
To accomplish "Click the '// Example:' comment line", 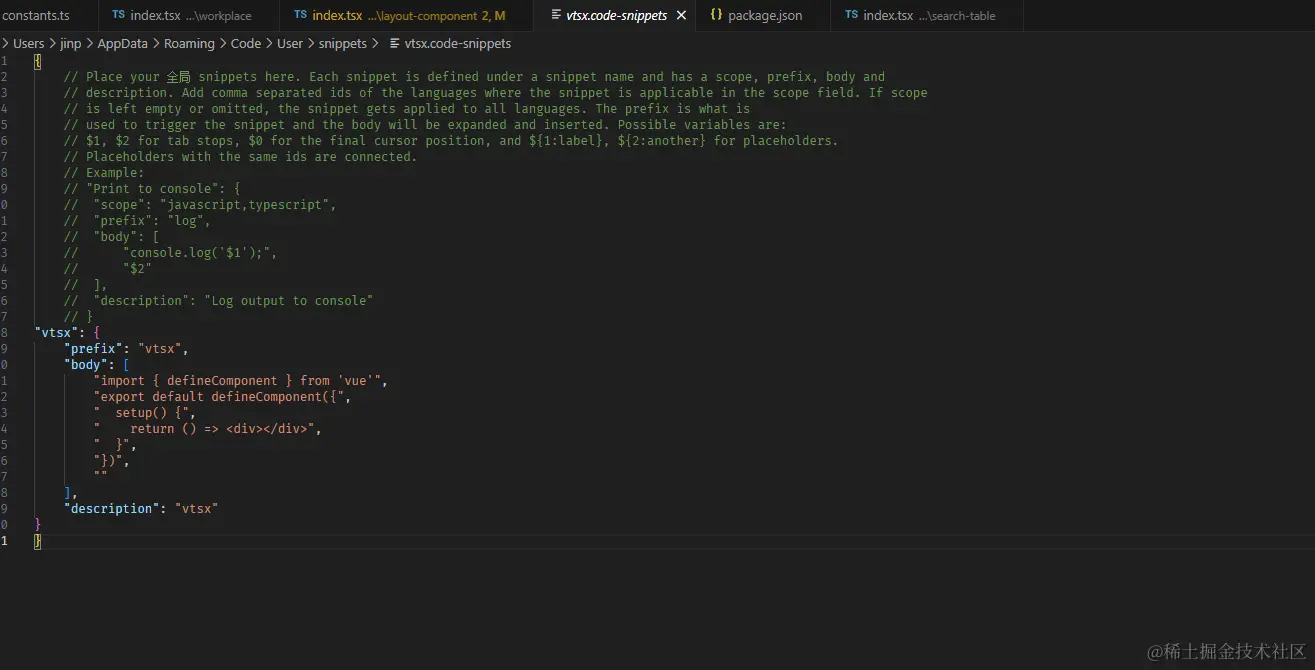I will 104,173.
